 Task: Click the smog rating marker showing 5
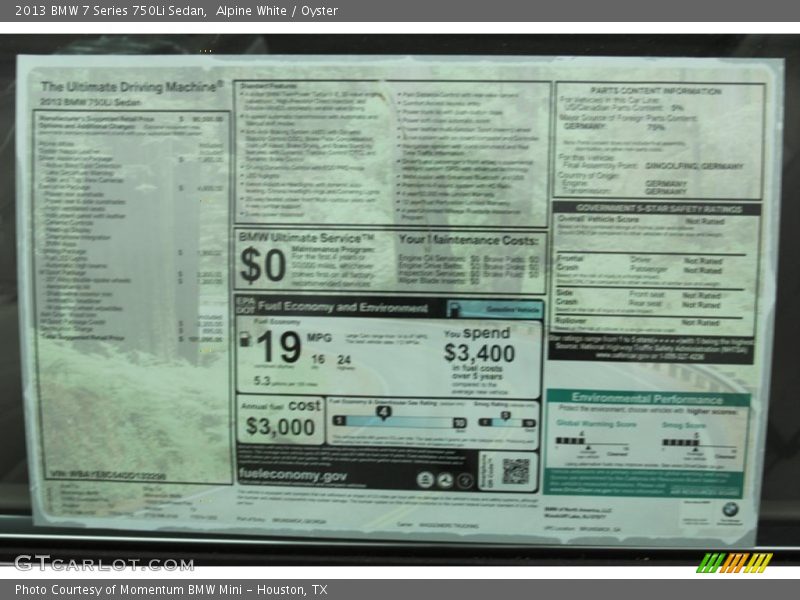point(505,415)
